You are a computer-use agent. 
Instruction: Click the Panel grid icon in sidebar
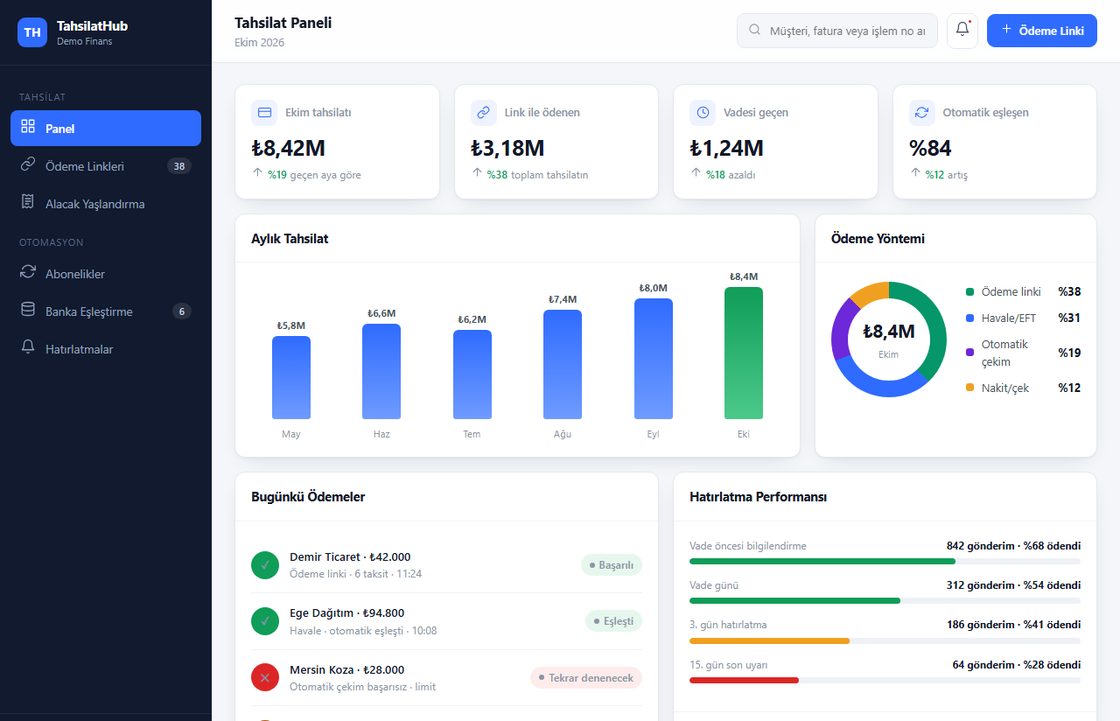28,126
